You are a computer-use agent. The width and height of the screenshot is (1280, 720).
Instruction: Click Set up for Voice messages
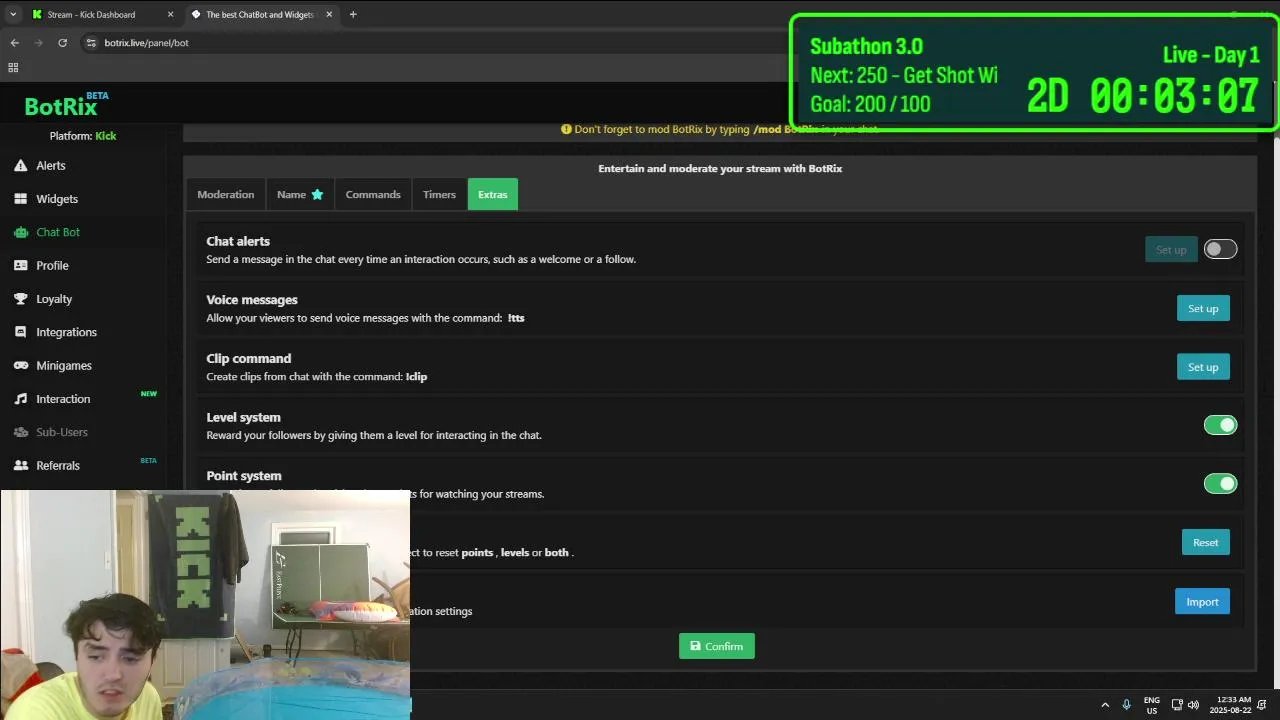pyautogui.click(x=1203, y=308)
